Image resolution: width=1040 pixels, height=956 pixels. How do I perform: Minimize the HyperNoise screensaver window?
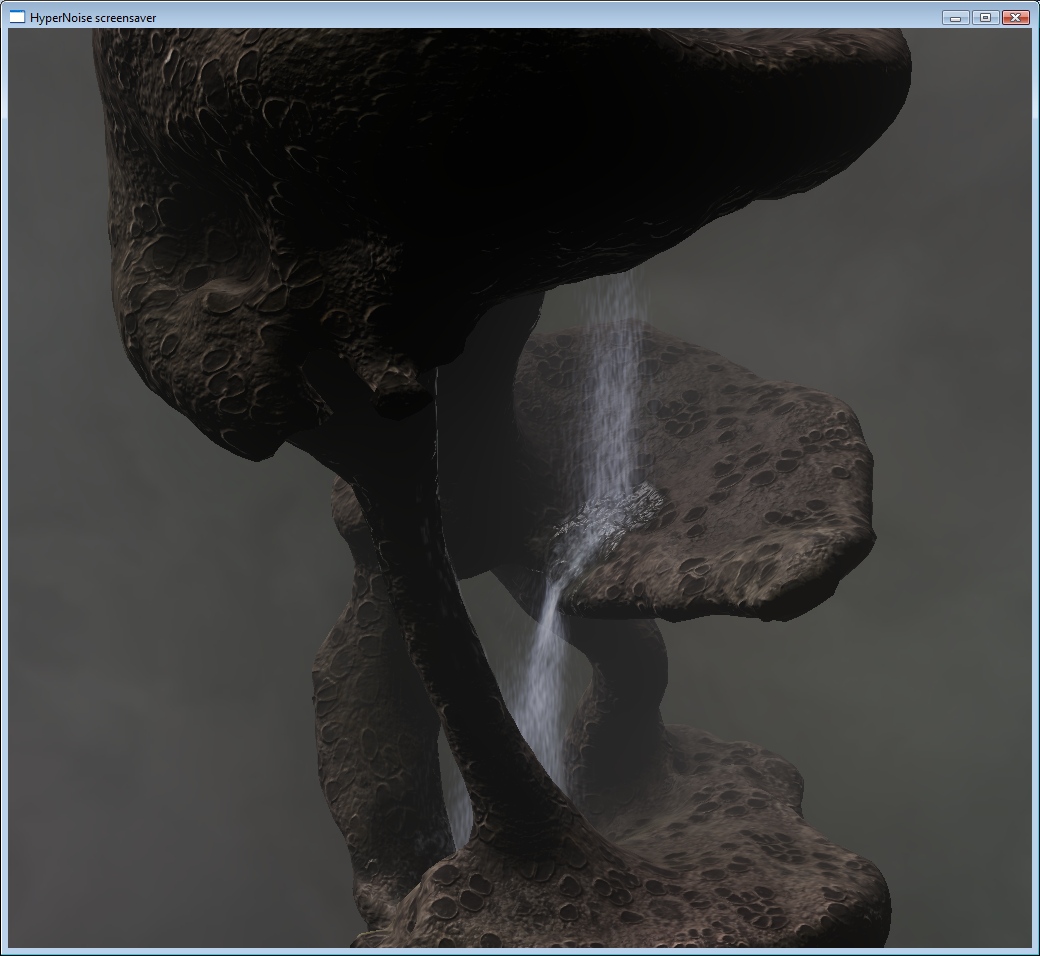point(955,17)
